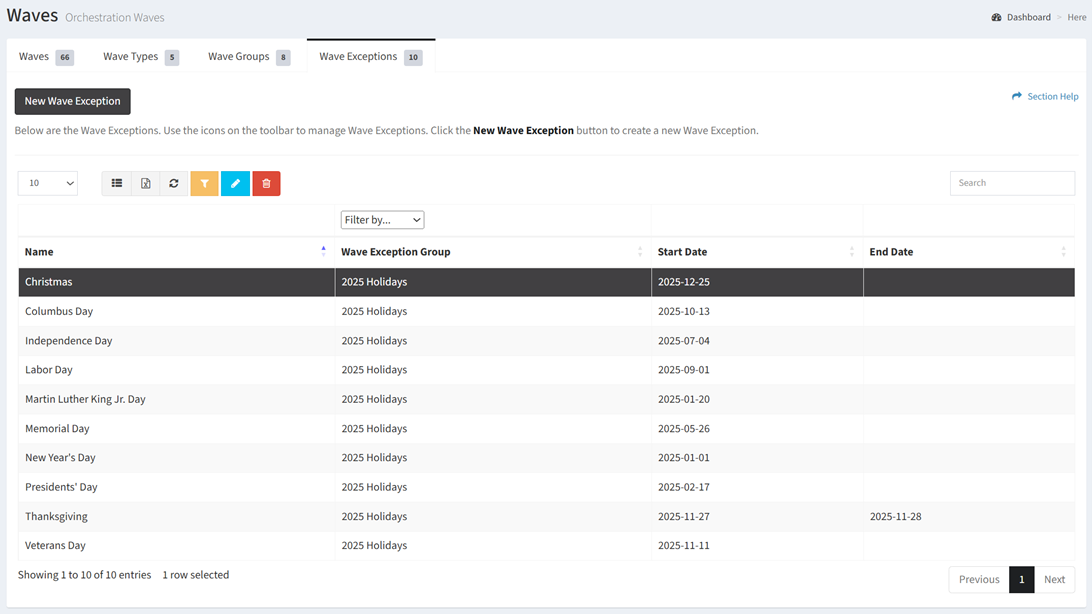Image resolution: width=1092 pixels, height=614 pixels.
Task: Go to the Next page
Action: [1054, 579]
